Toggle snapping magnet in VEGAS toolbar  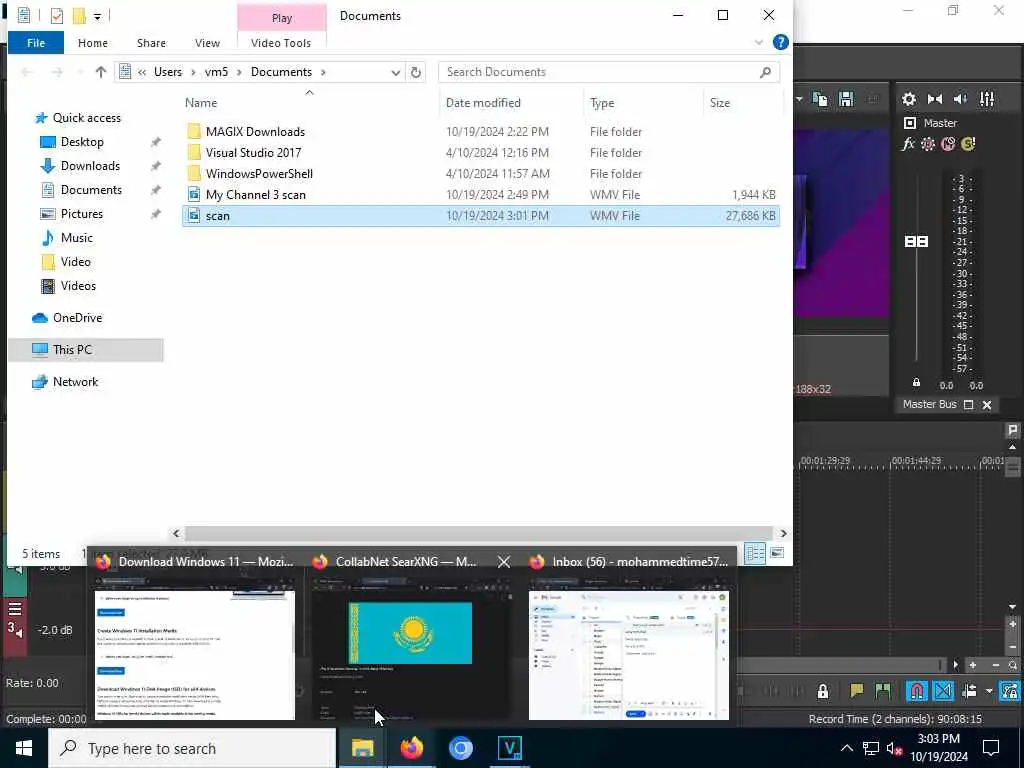point(917,691)
